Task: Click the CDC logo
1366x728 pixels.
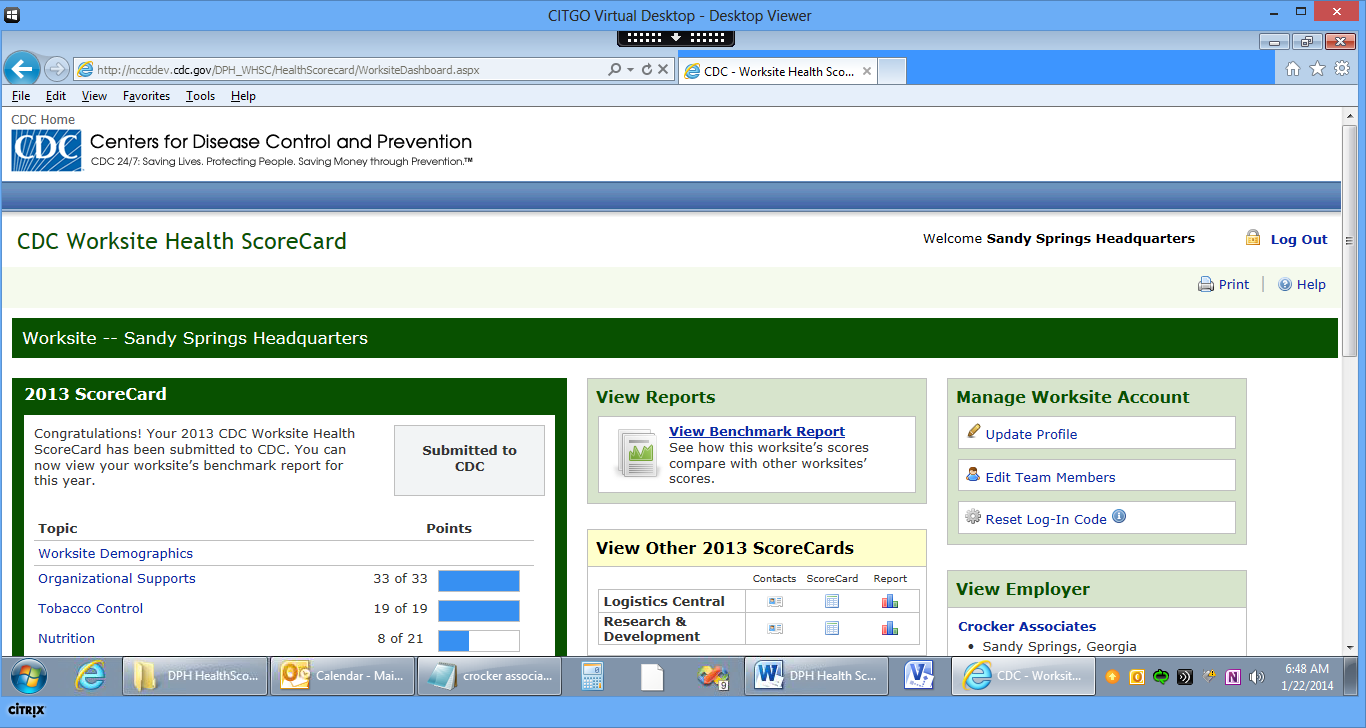Action: 46,151
